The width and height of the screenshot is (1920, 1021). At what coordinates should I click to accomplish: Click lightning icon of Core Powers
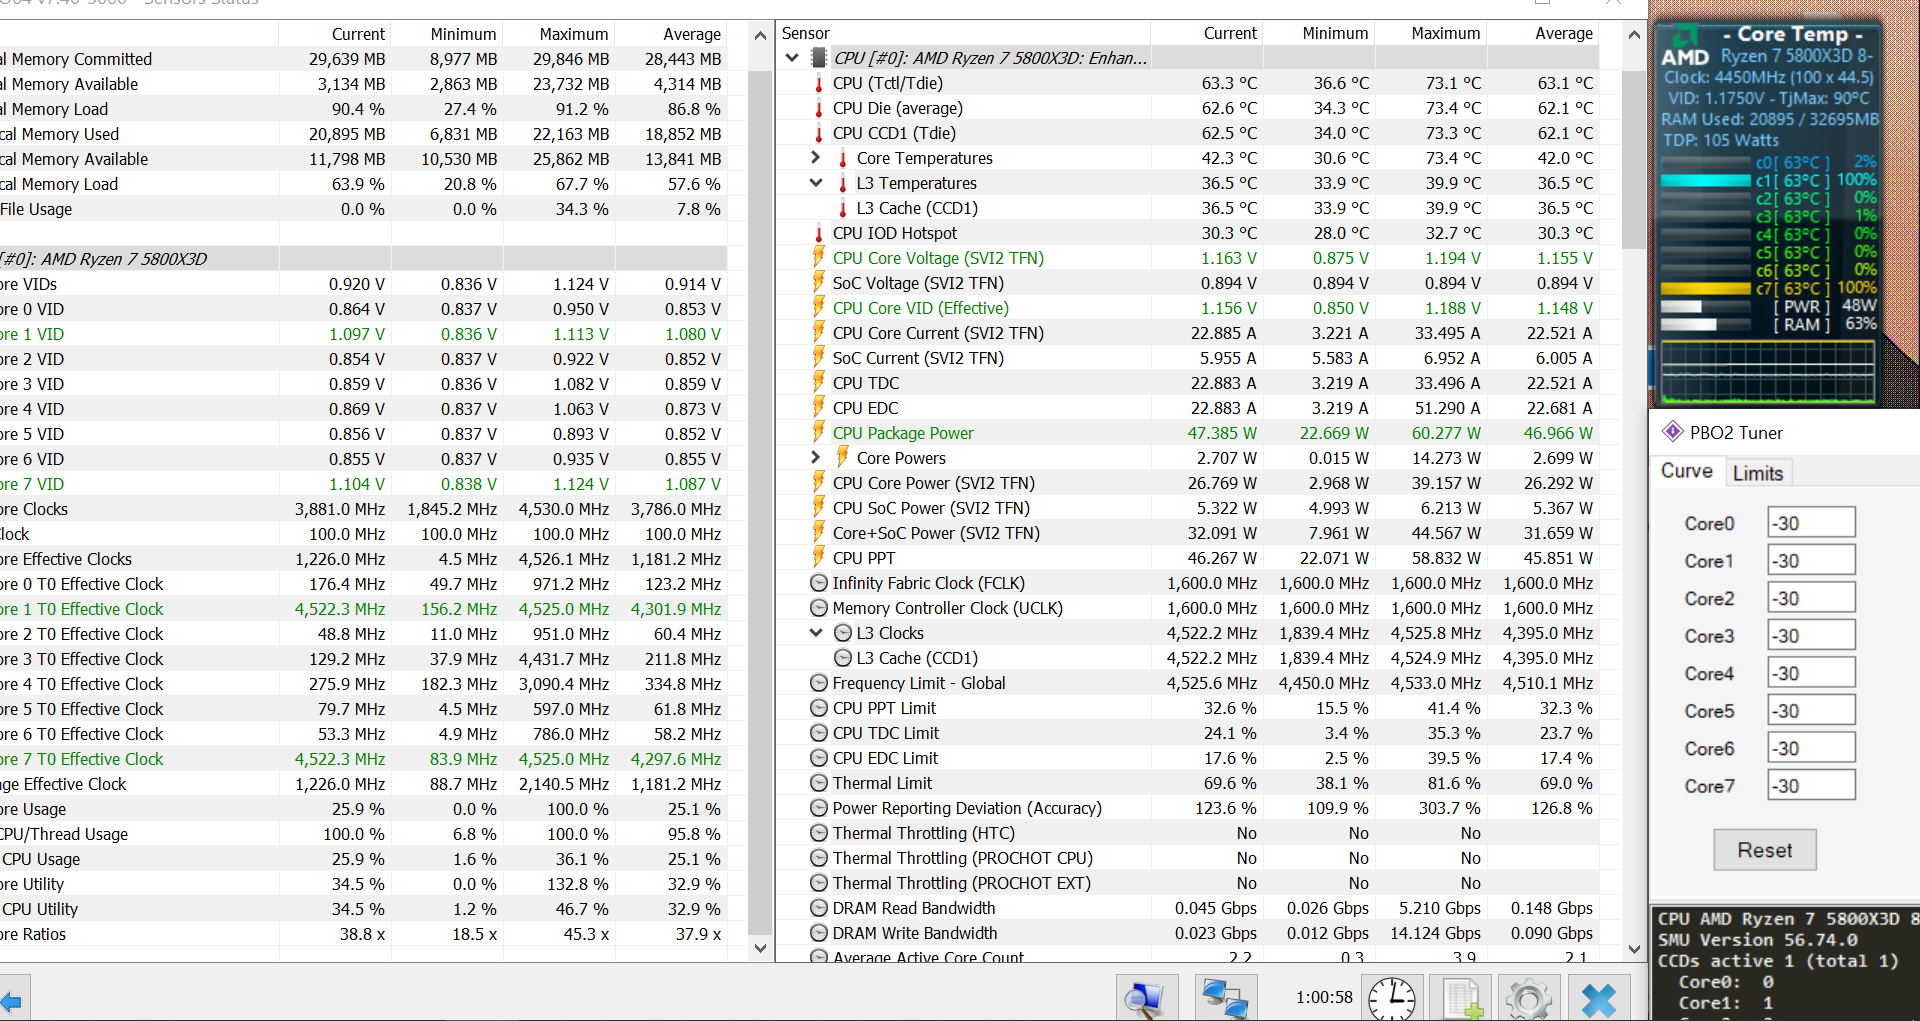(843, 458)
